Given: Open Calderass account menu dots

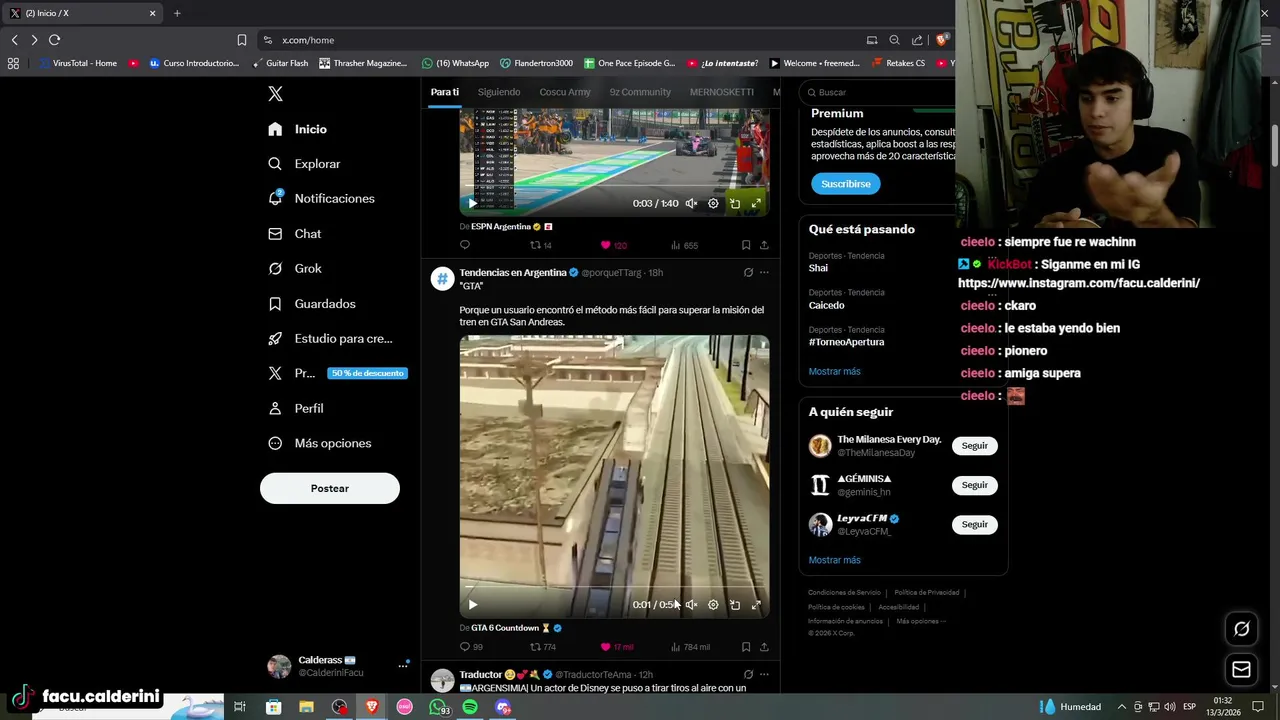Looking at the screenshot, I should 403,666.
